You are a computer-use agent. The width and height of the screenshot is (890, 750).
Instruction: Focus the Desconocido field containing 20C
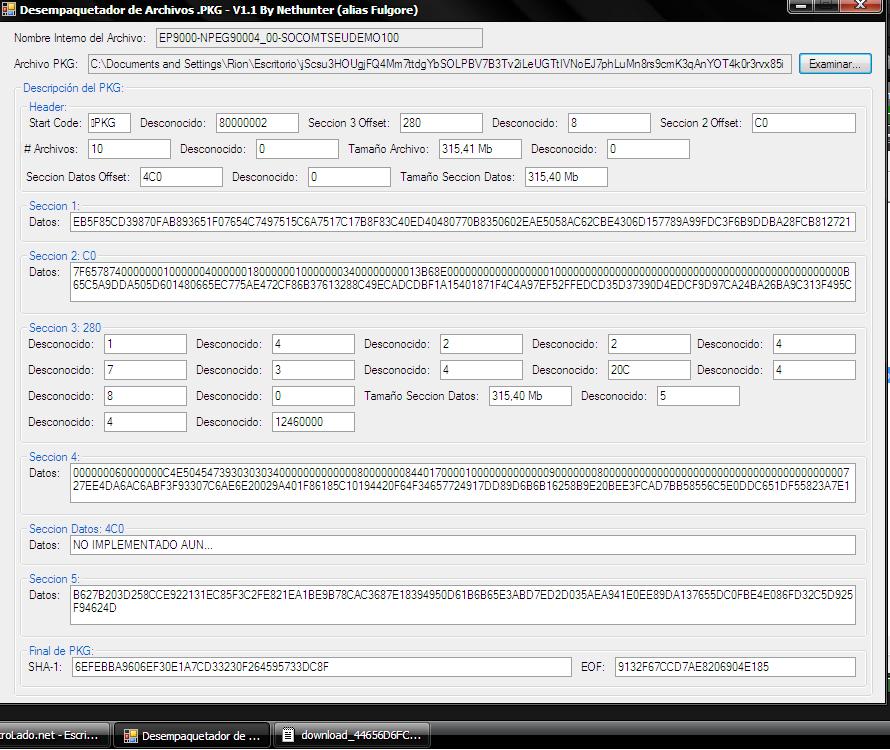pos(649,370)
